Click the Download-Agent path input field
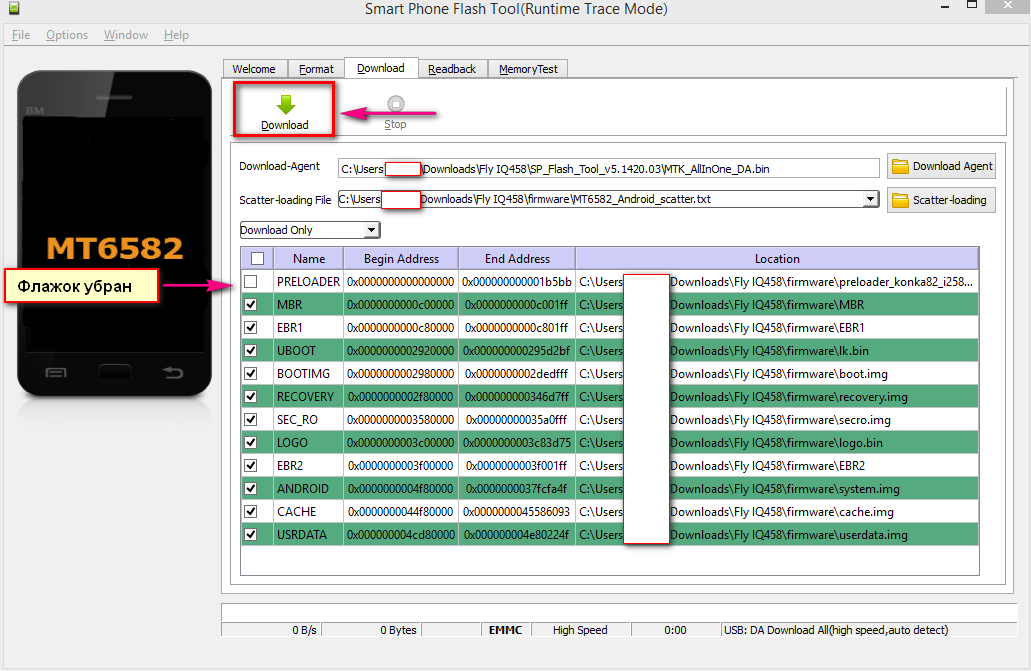This screenshot has width=1031, height=671. (x=608, y=168)
